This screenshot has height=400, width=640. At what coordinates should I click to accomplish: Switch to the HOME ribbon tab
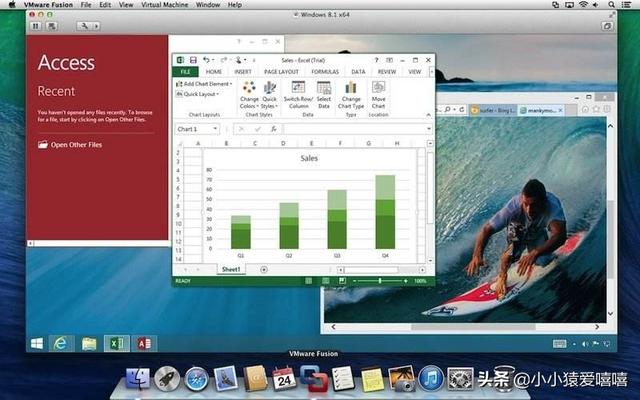coord(213,71)
